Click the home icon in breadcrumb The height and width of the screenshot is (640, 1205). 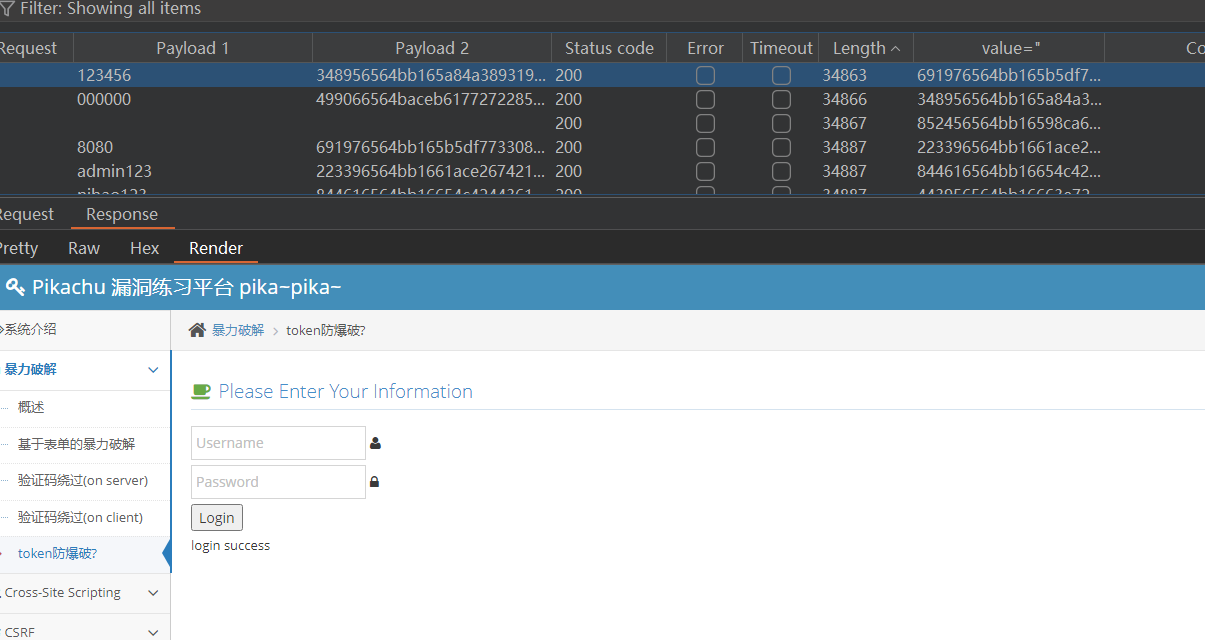197,330
